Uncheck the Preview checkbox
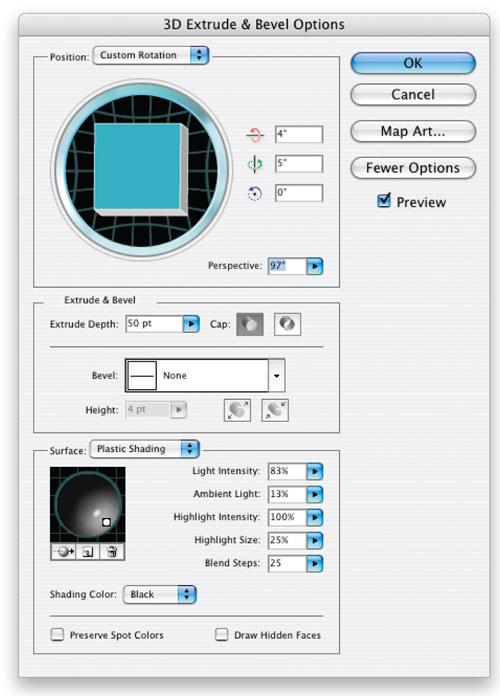The width and height of the screenshot is (500, 696). pyautogui.click(x=384, y=201)
